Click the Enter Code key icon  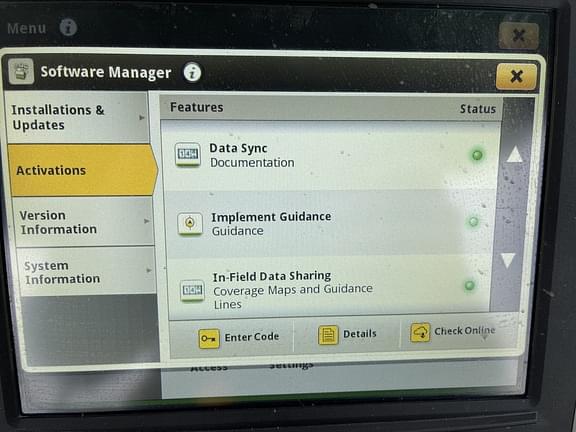pos(209,338)
